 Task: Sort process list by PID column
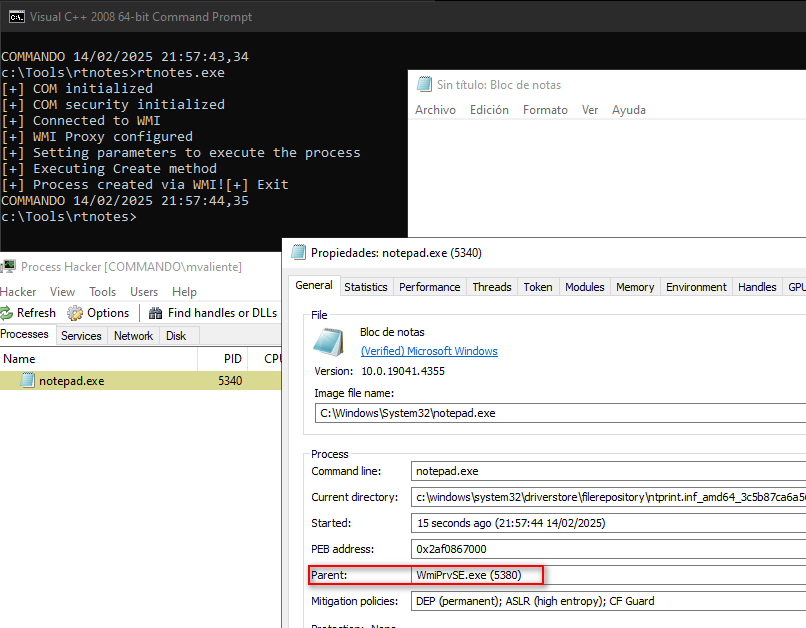pyautogui.click(x=223, y=359)
